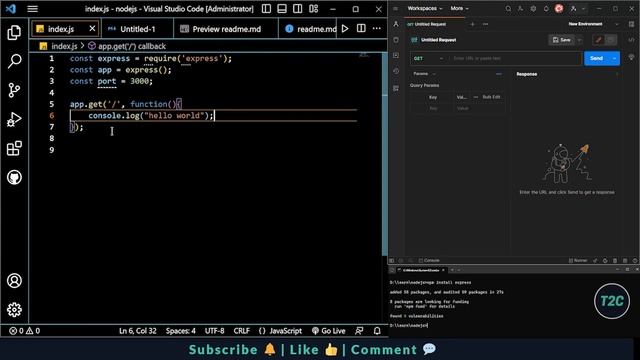Open the Run and Debug view
Viewport: 640px width, 360px height.
(x=14, y=119)
